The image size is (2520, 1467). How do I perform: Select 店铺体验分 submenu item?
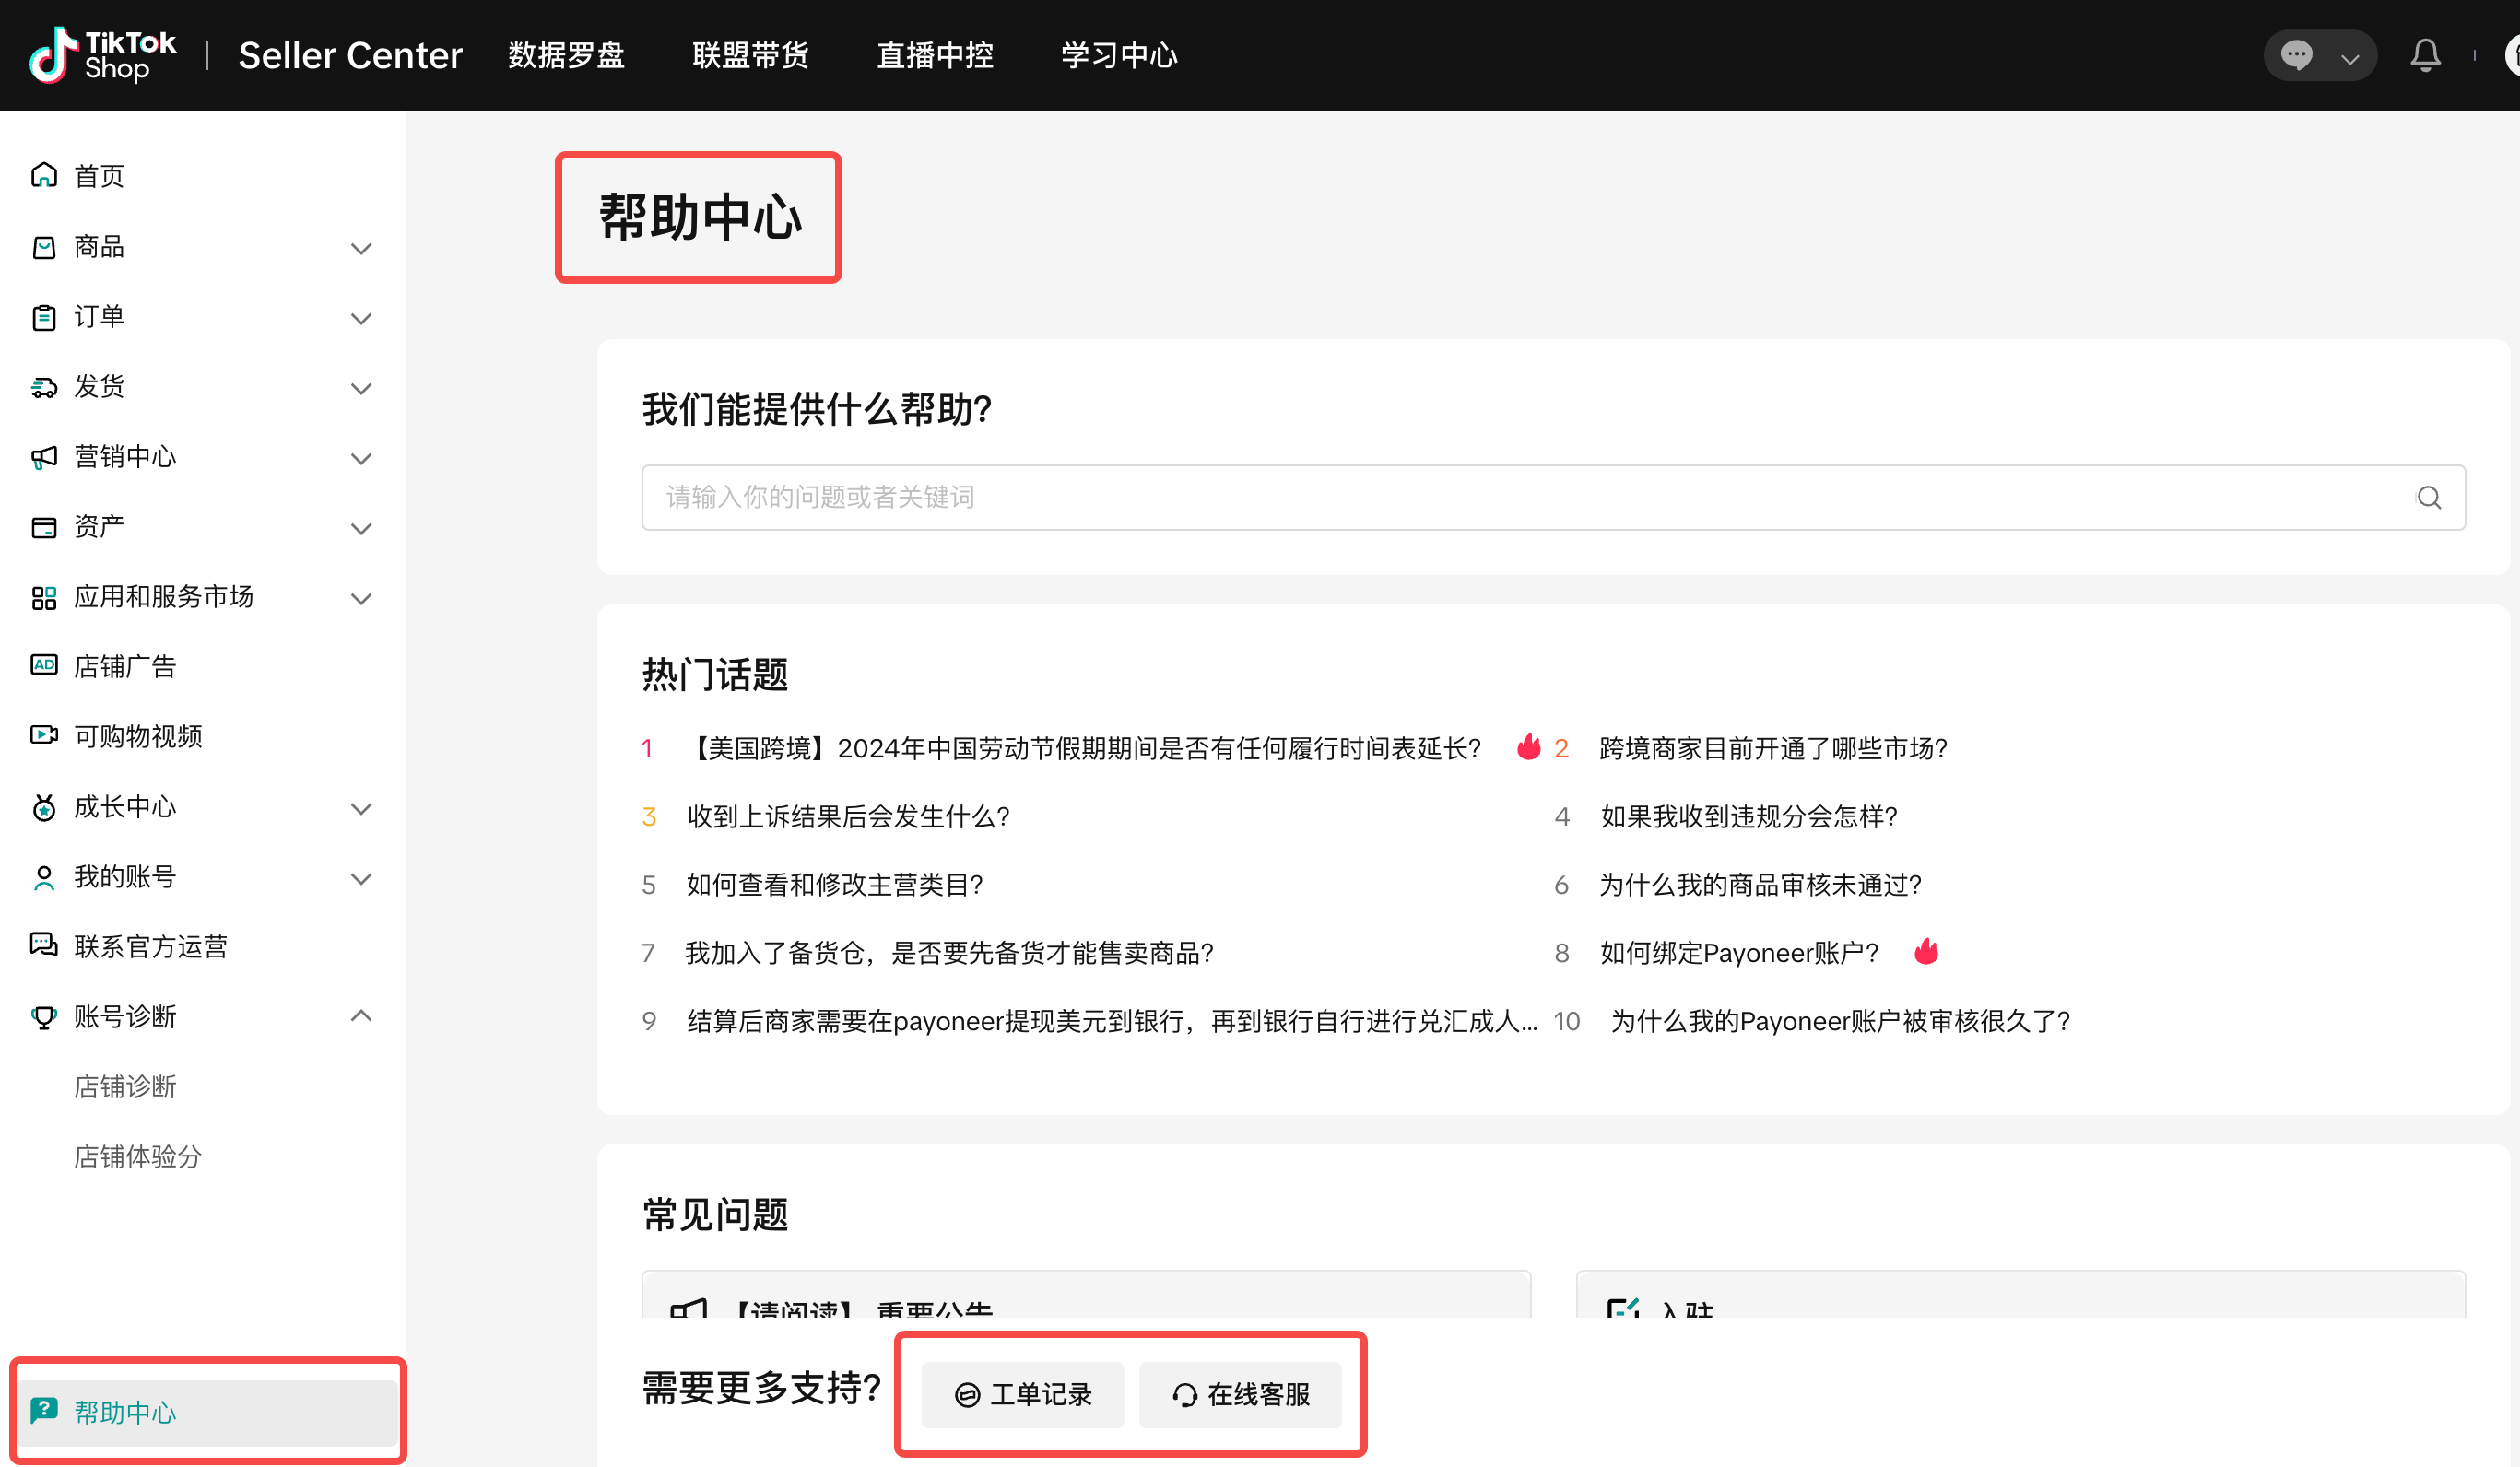pyautogui.click(x=138, y=1156)
